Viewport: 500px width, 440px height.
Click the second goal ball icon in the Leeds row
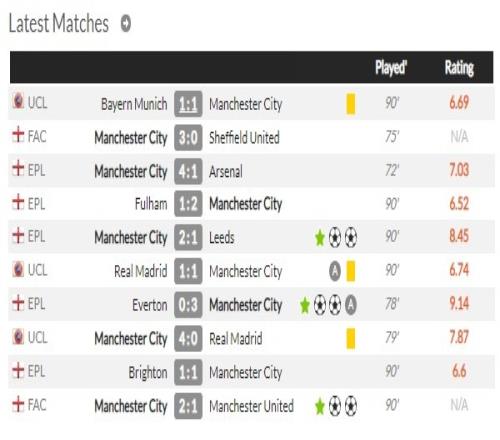click(351, 238)
